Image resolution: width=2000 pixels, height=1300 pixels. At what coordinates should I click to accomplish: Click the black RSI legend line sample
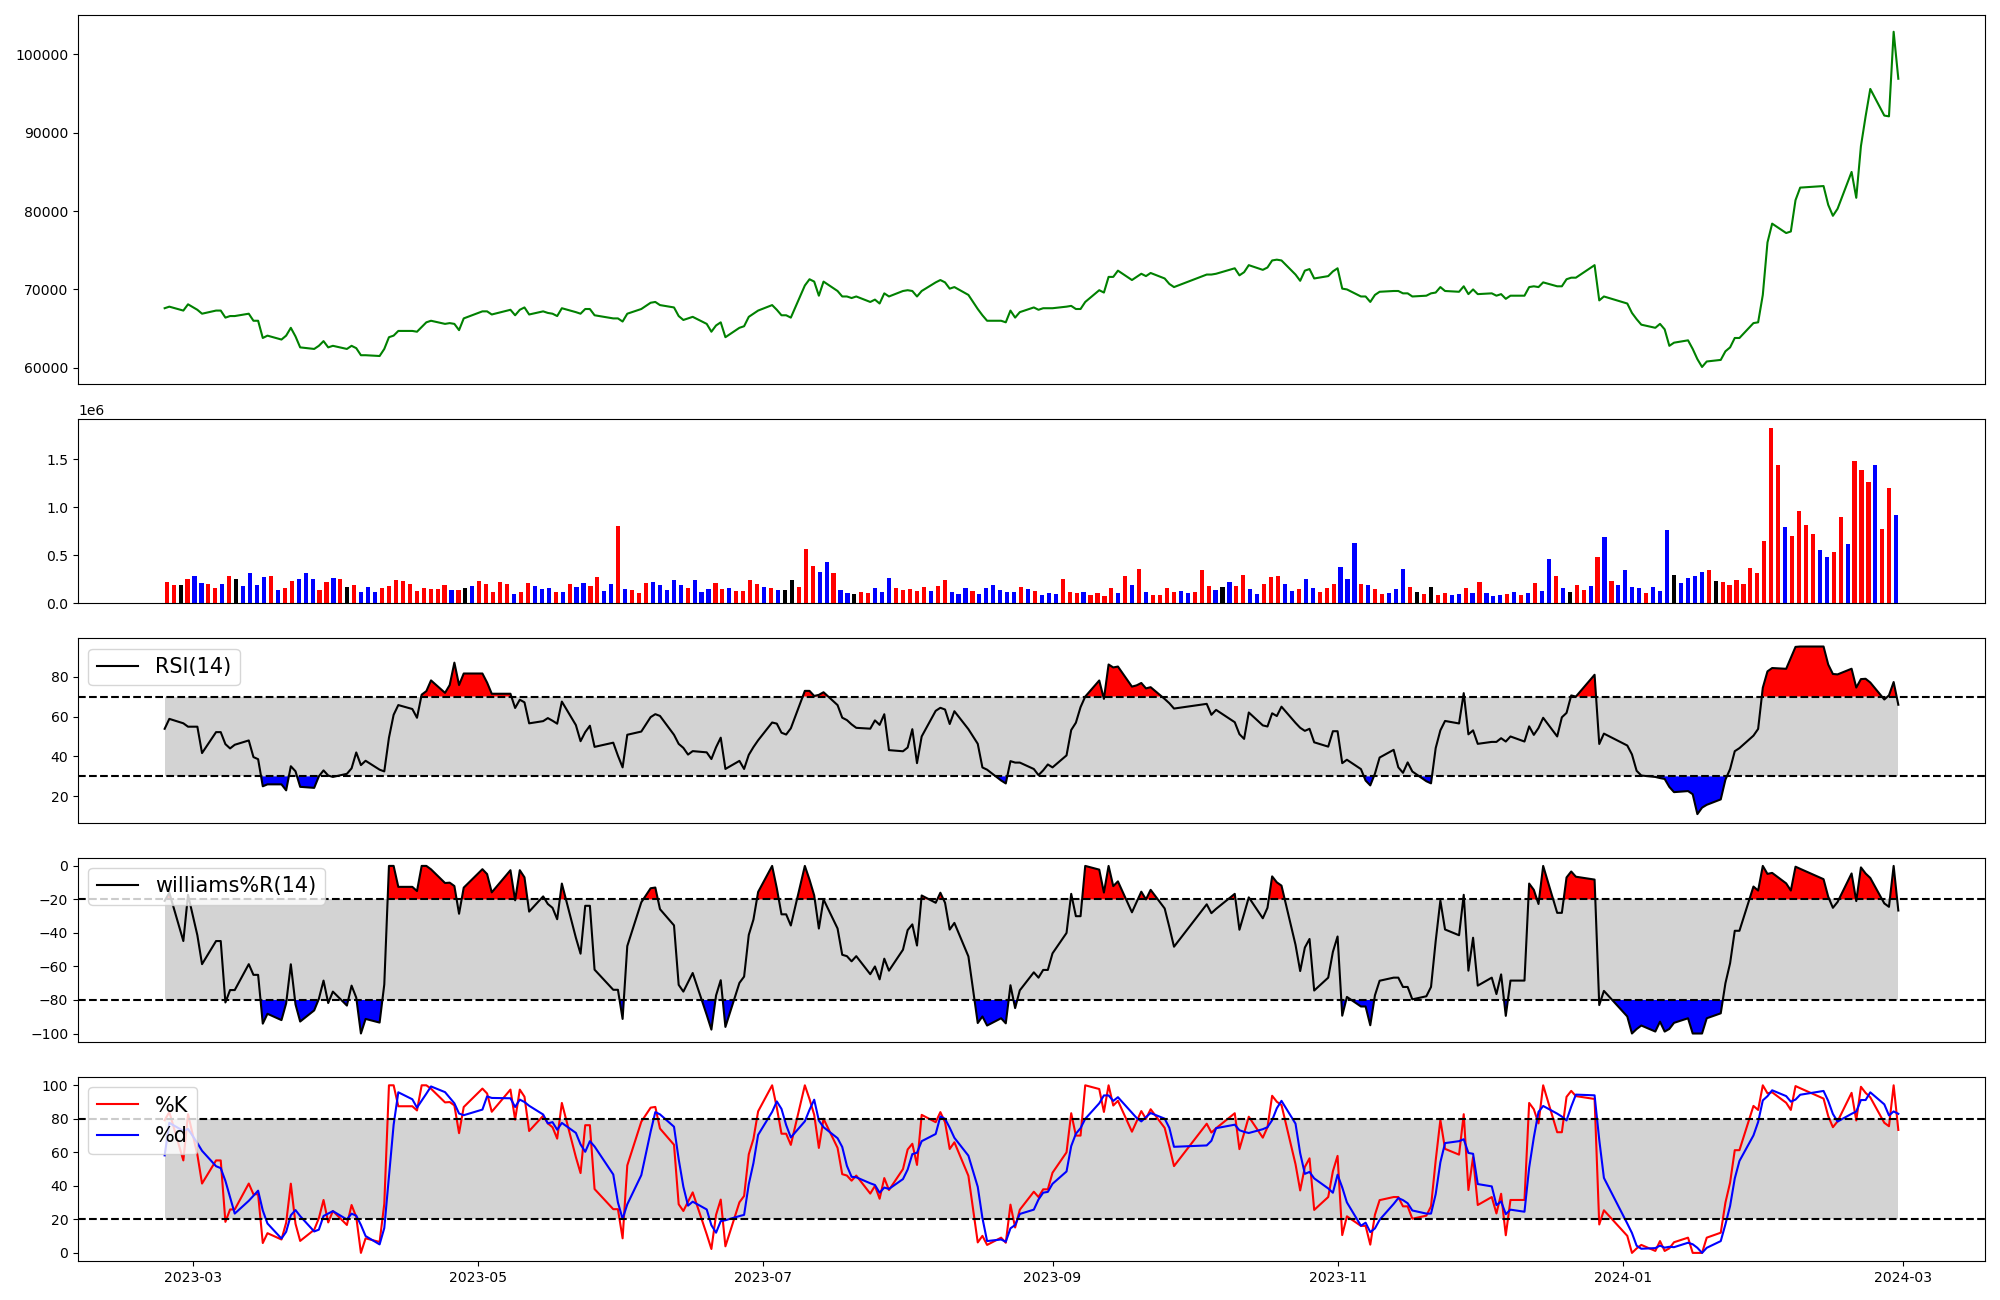click(x=117, y=666)
